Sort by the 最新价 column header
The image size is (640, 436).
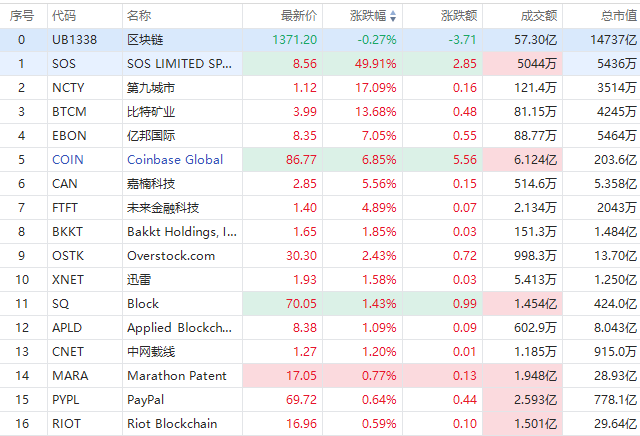pos(299,16)
